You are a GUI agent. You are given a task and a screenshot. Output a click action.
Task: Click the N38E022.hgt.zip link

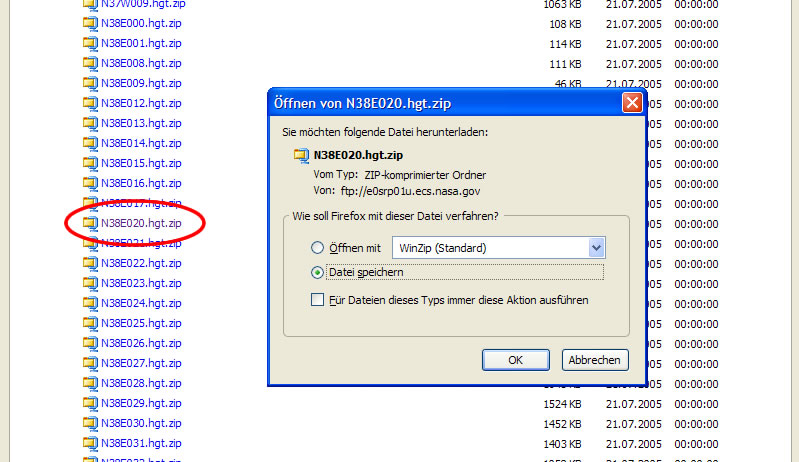click(x=141, y=263)
